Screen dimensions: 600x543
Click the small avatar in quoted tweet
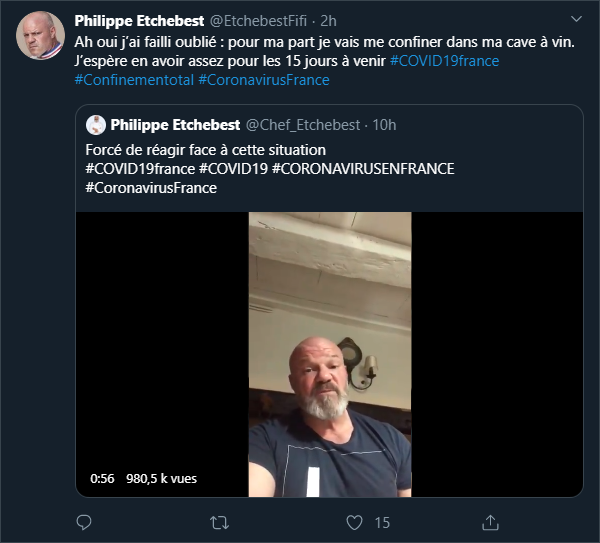pyautogui.click(x=96, y=125)
